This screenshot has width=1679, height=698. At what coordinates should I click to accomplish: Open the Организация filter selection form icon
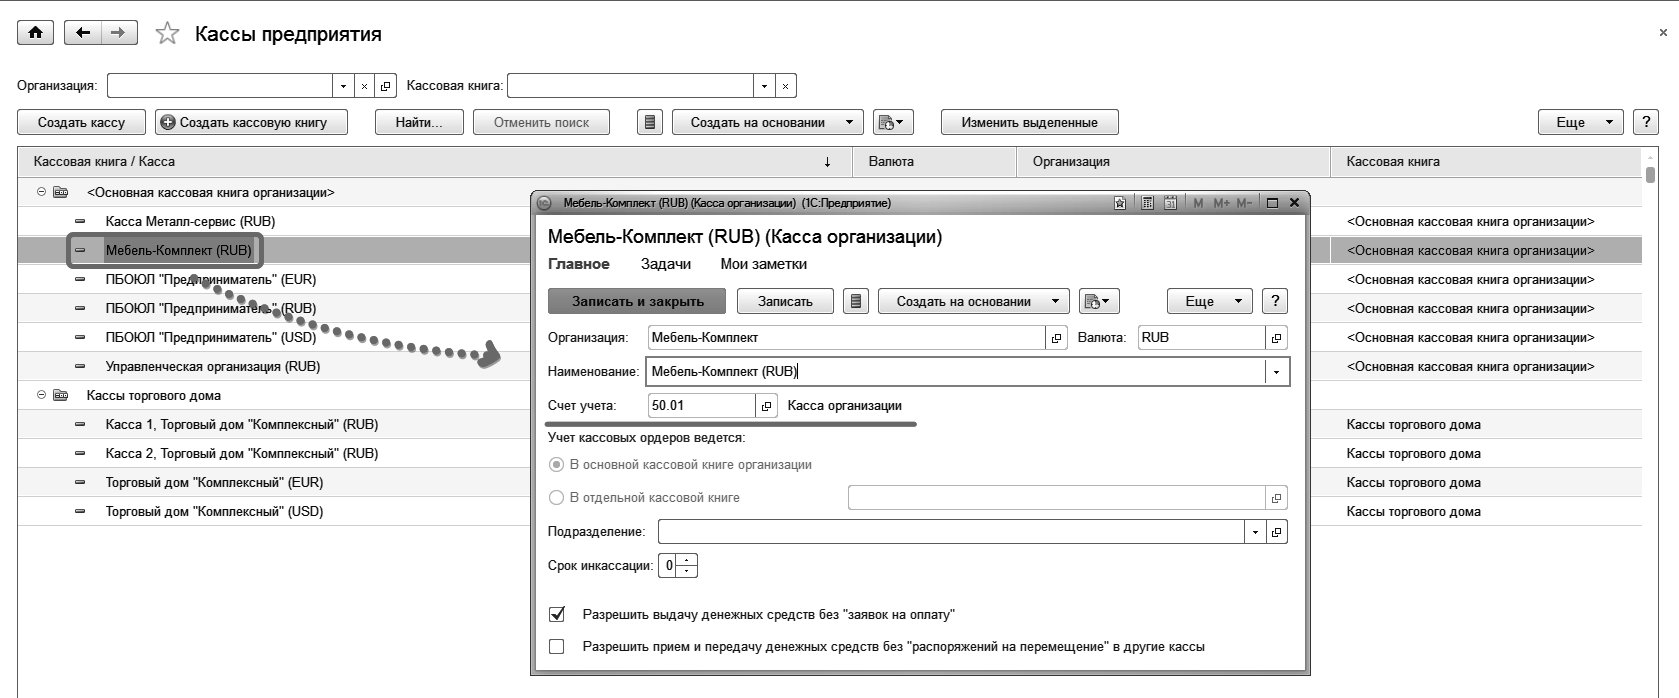(386, 86)
